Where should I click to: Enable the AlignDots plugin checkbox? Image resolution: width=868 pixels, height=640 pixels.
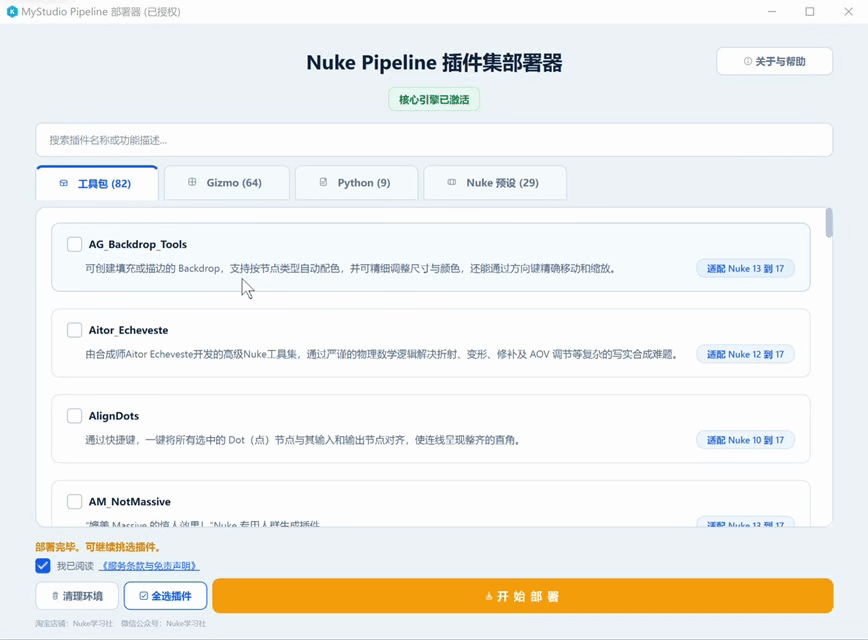coord(74,416)
